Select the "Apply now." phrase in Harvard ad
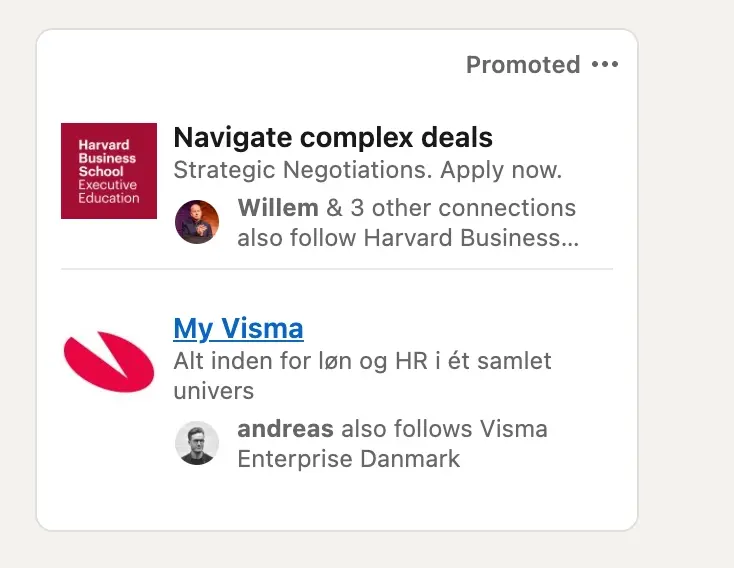Image resolution: width=734 pixels, height=568 pixels. tap(500, 170)
